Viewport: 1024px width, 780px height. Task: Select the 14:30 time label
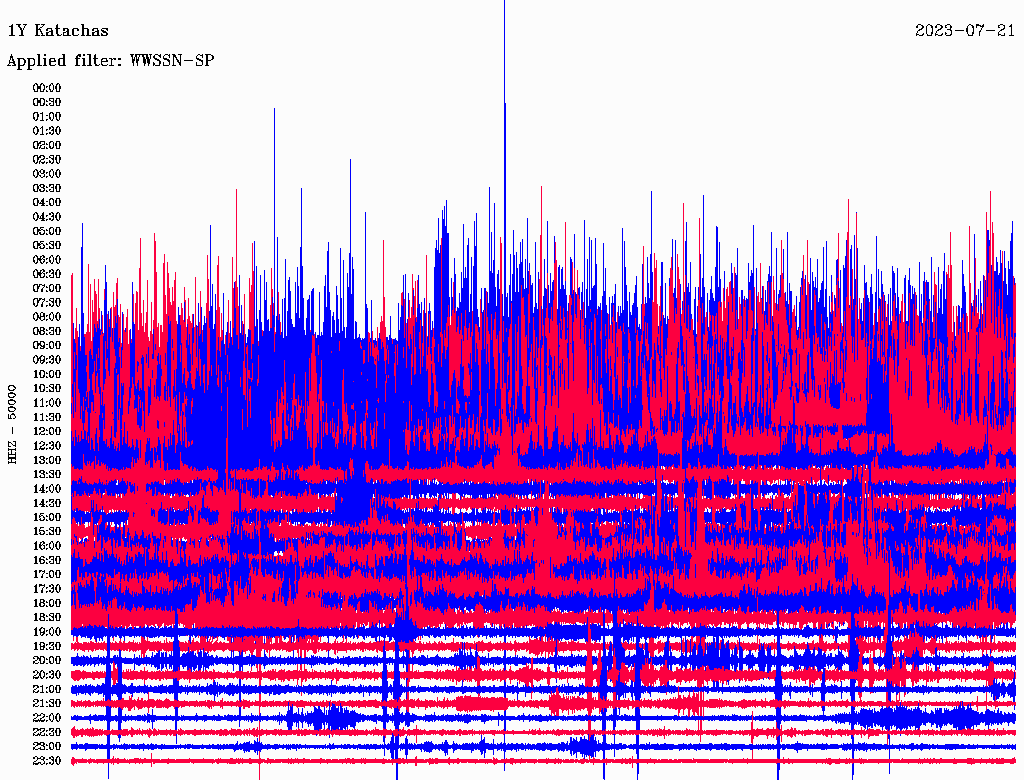tap(47, 504)
